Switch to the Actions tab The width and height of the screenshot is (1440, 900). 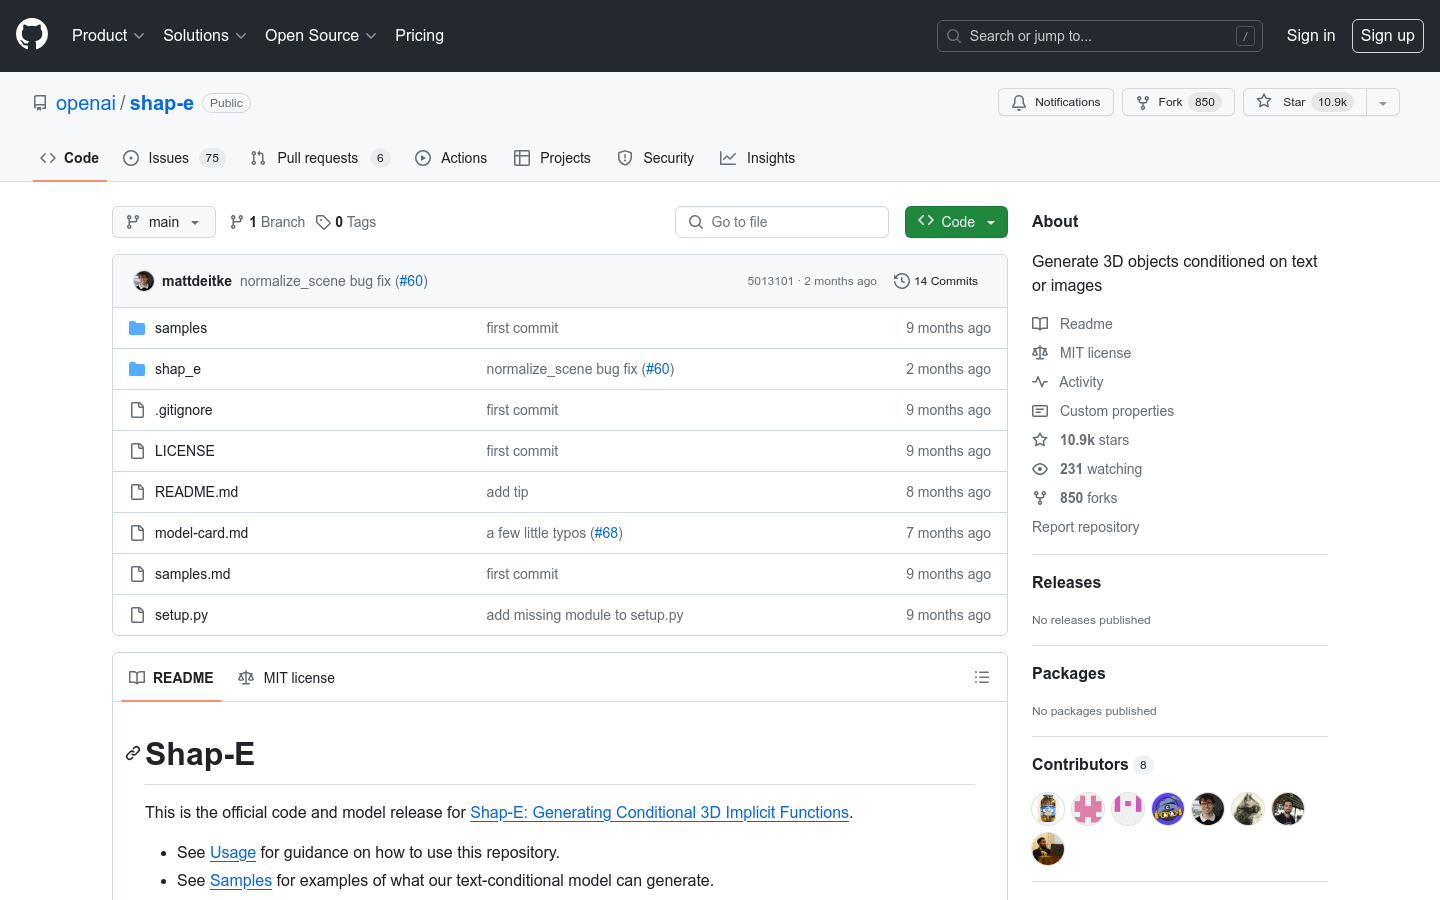click(451, 158)
